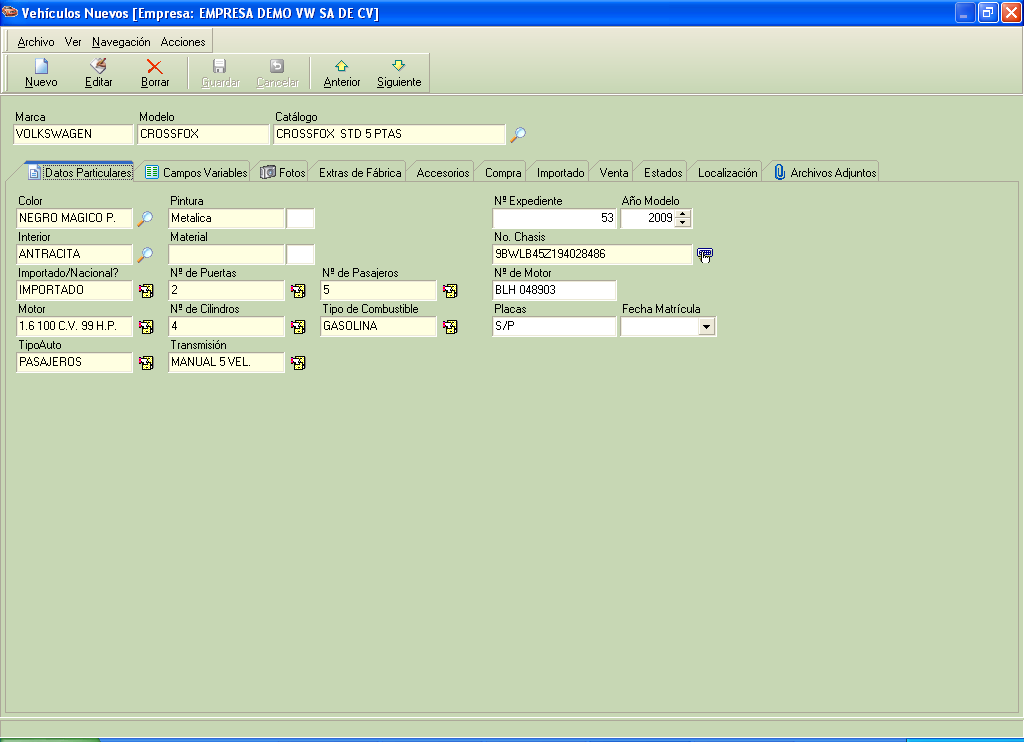Switch to Archivos Adjuntos tab
The image size is (1024, 742).
pos(825,172)
